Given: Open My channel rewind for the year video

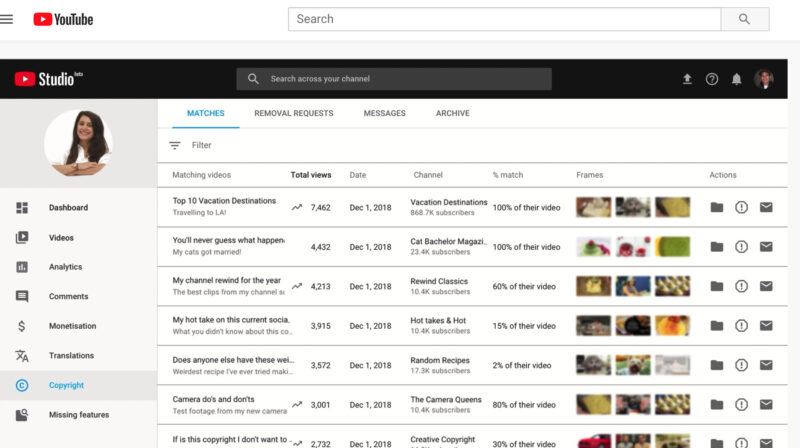Looking at the screenshot, I should tap(227, 280).
